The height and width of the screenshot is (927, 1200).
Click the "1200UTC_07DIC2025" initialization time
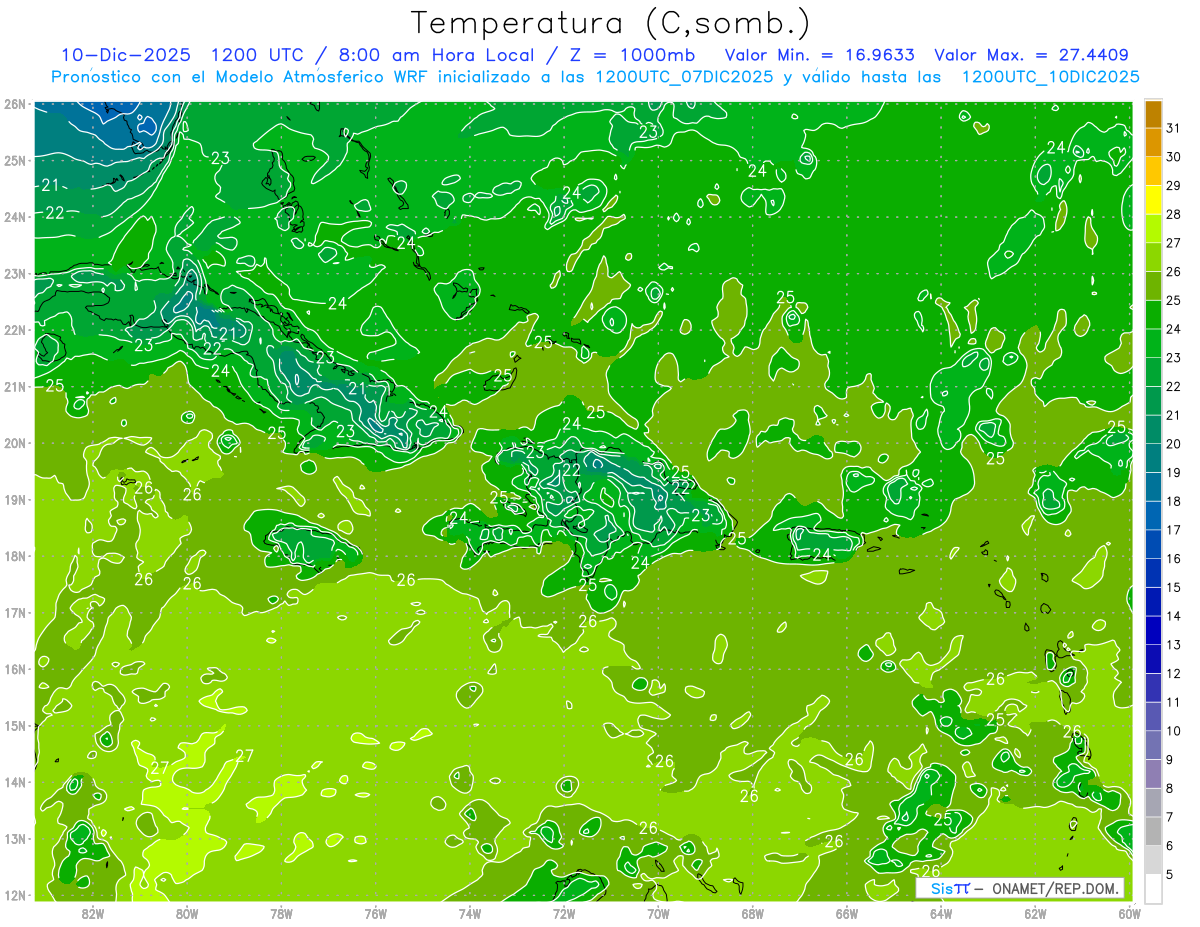point(684,76)
